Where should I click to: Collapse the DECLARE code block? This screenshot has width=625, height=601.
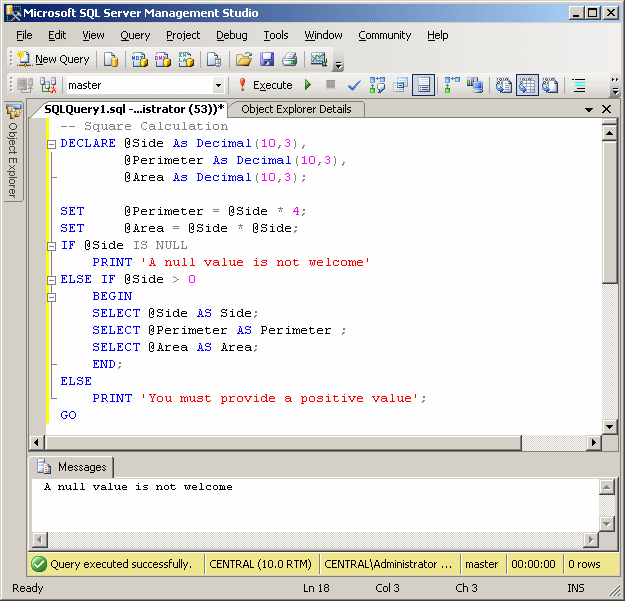(x=51, y=144)
